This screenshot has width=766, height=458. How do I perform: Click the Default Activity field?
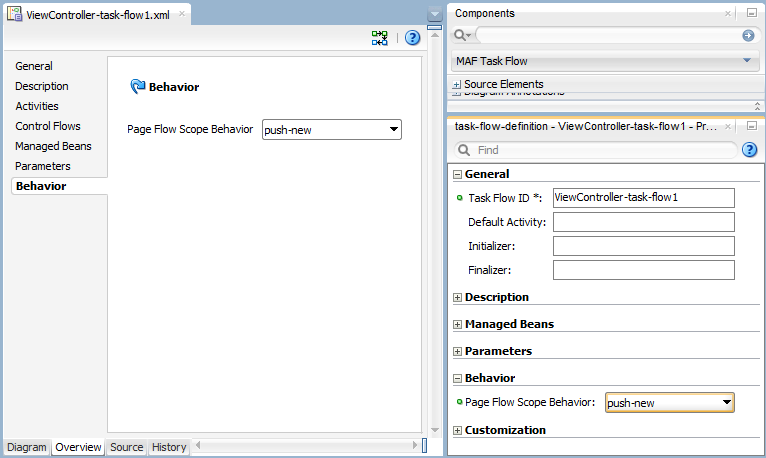(x=643, y=222)
